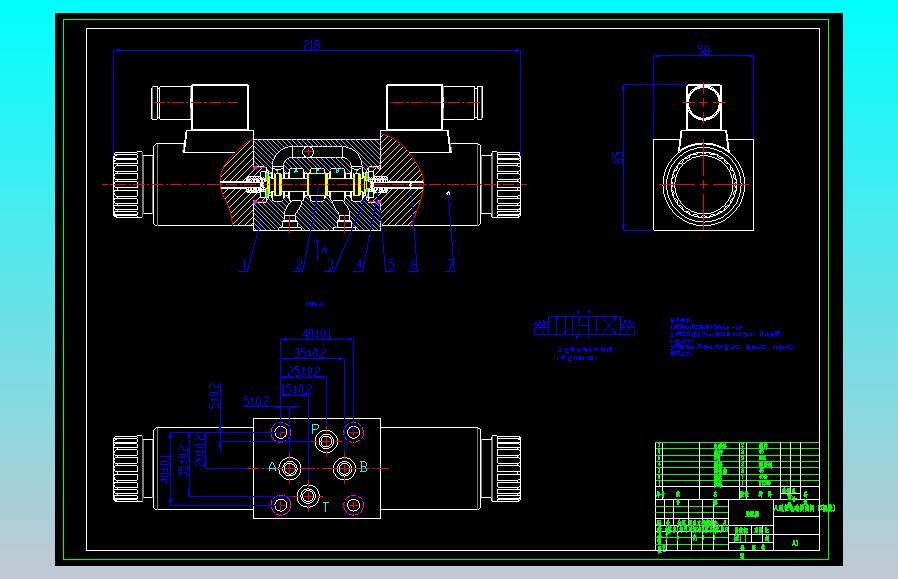Select the hydraulic valve schematic symbol

[x=585, y=325]
